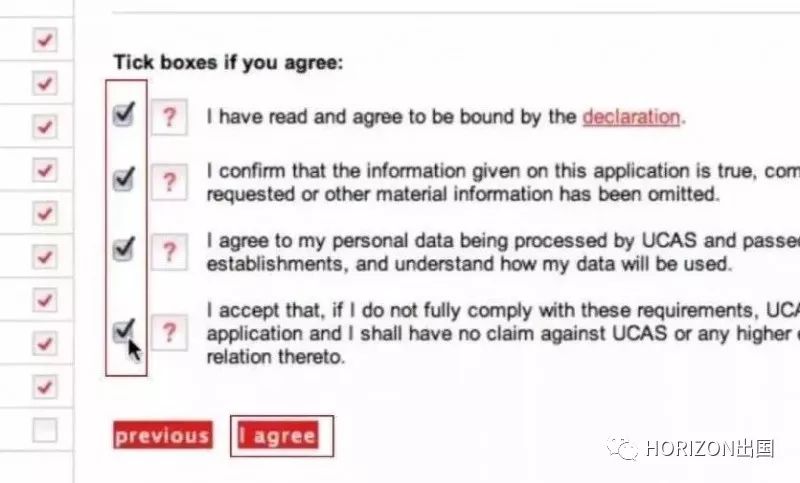Click the empty unticked box in sidebar
Image resolution: width=800 pixels, height=483 pixels.
(45, 430)
